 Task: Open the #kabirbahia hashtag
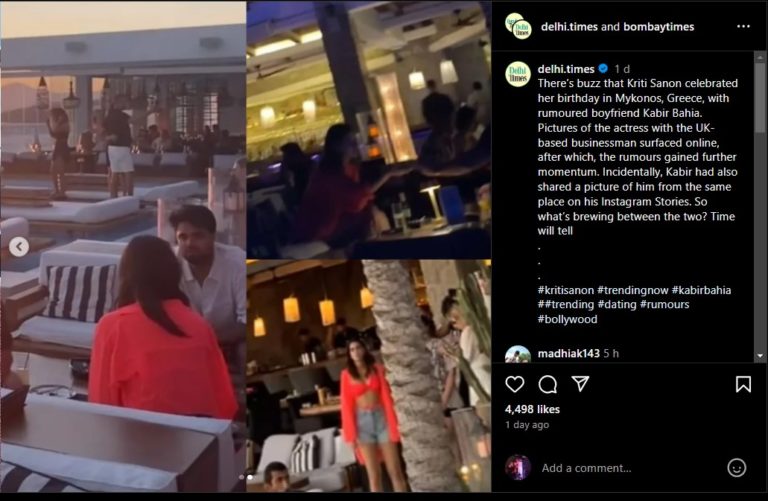tap(701, 290)
